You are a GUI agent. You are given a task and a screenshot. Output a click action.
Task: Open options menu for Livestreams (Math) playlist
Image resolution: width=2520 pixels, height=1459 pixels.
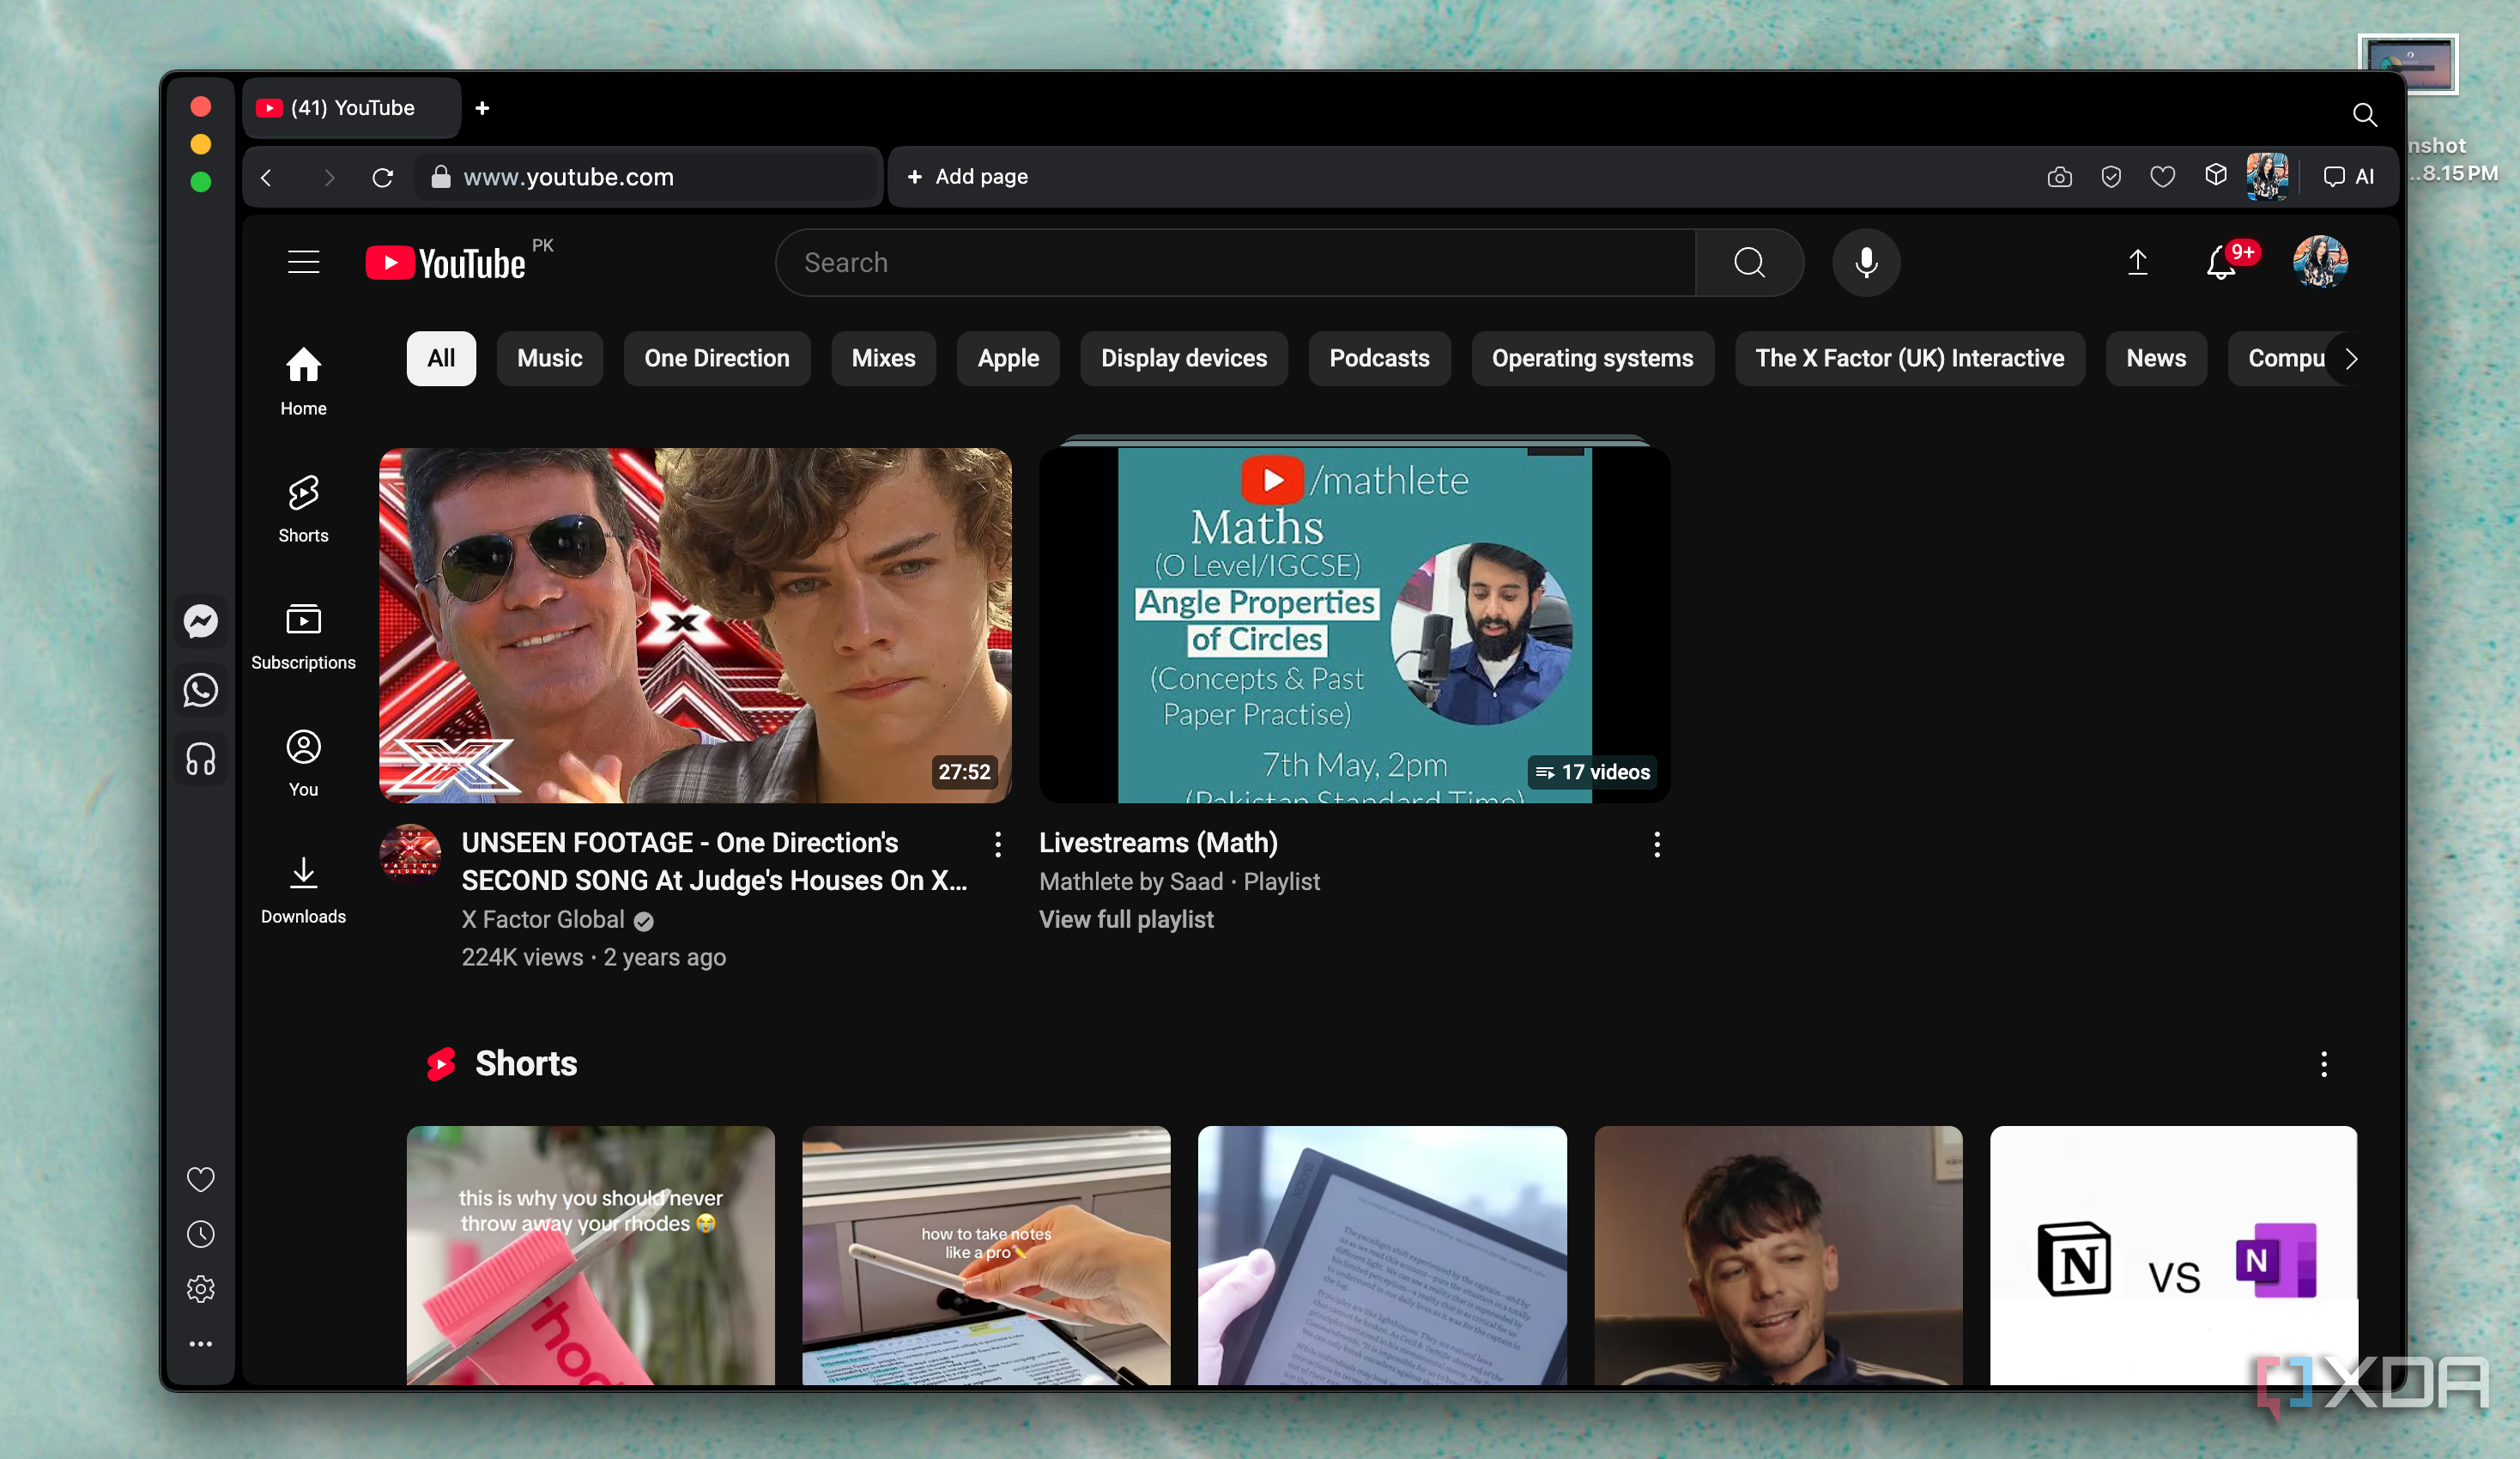pos(1656,844)
